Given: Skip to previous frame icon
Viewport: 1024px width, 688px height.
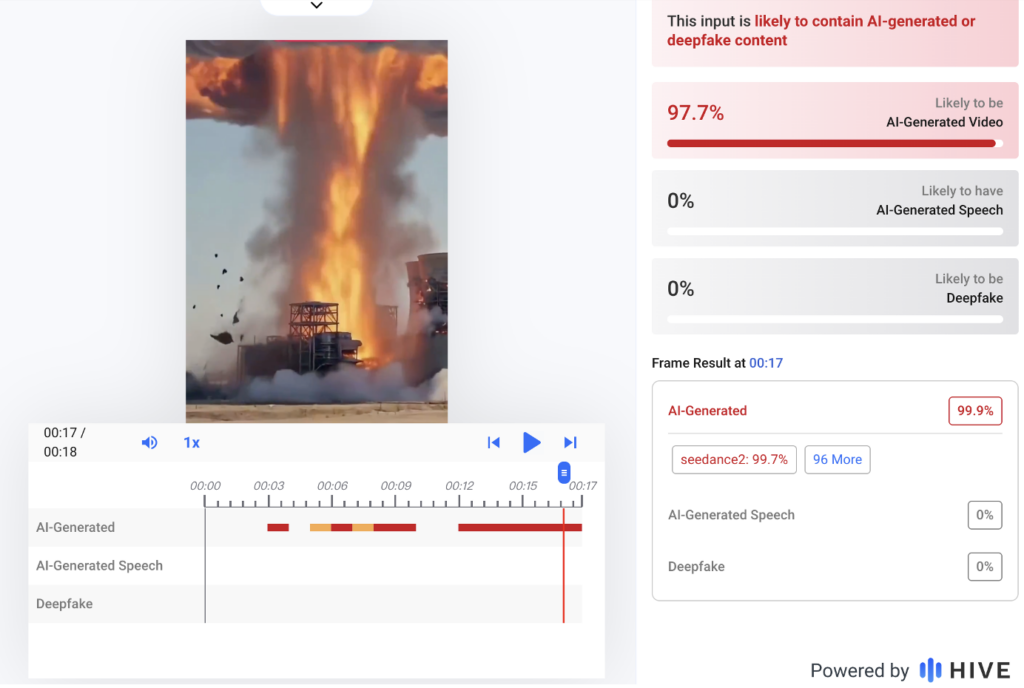Looking at the screenshot, I should point(493,442).
